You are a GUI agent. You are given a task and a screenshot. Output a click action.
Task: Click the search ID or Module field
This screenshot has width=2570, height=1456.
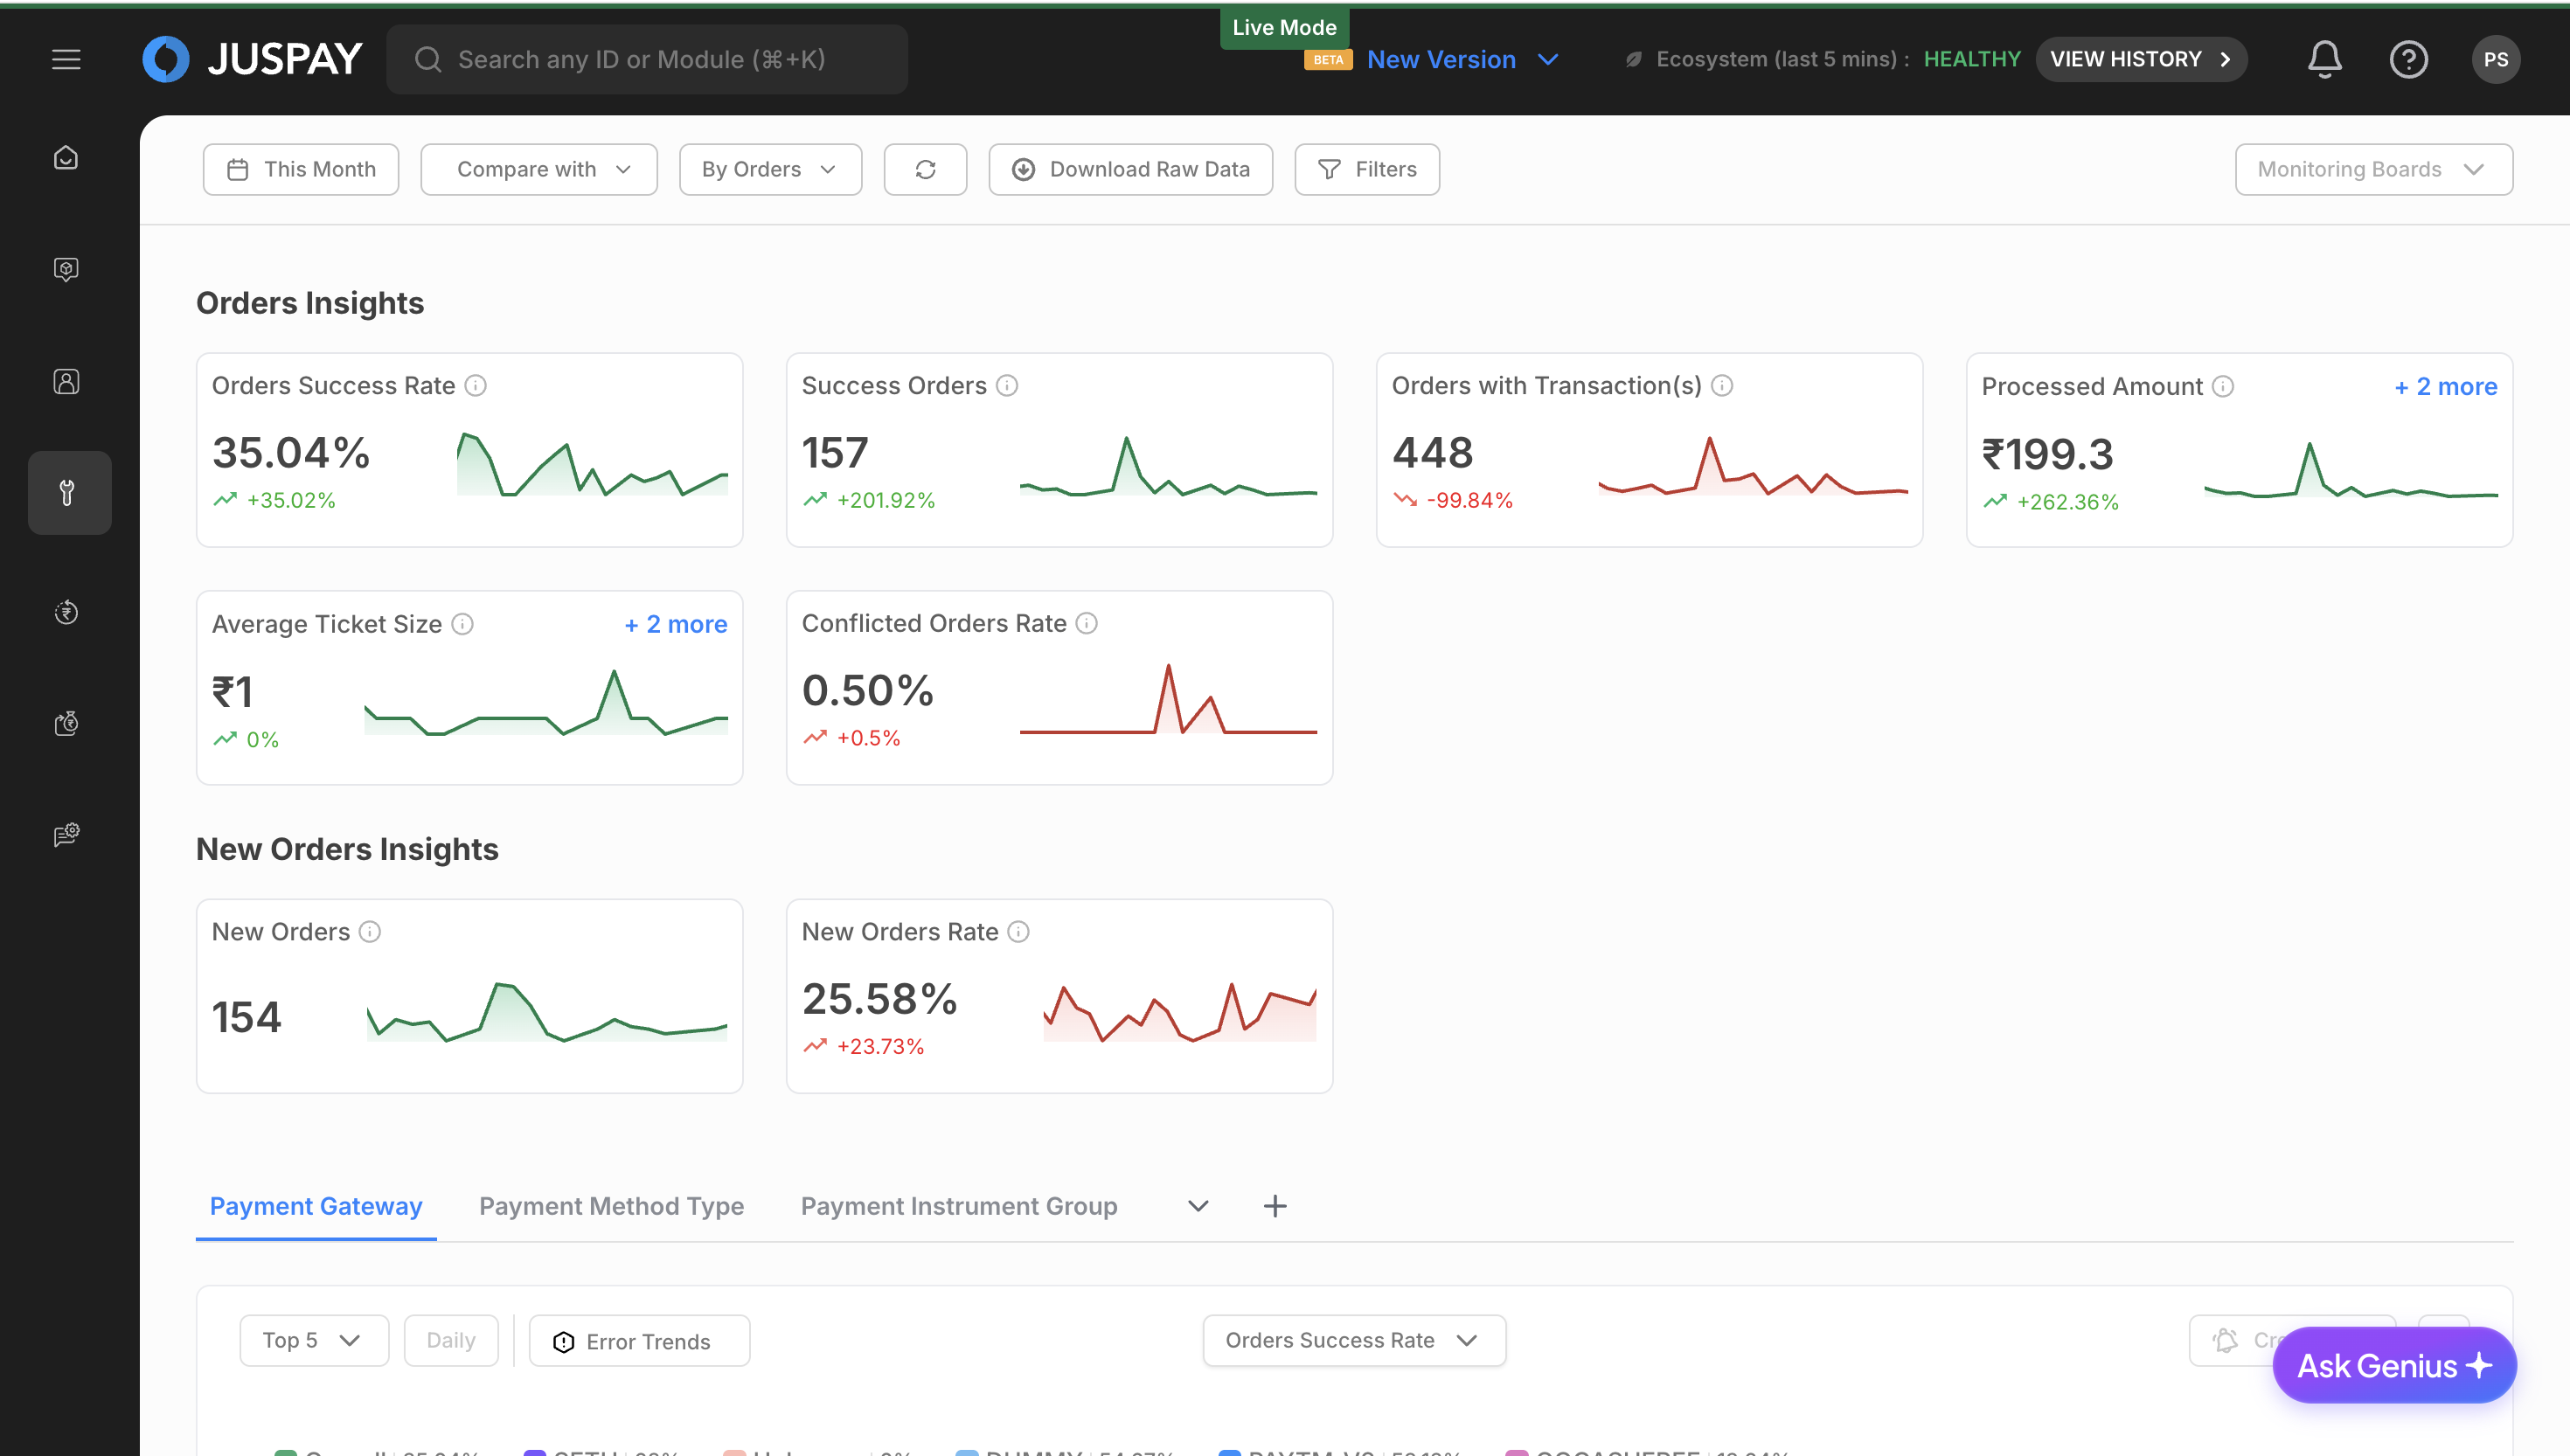(x=646, y=59)
